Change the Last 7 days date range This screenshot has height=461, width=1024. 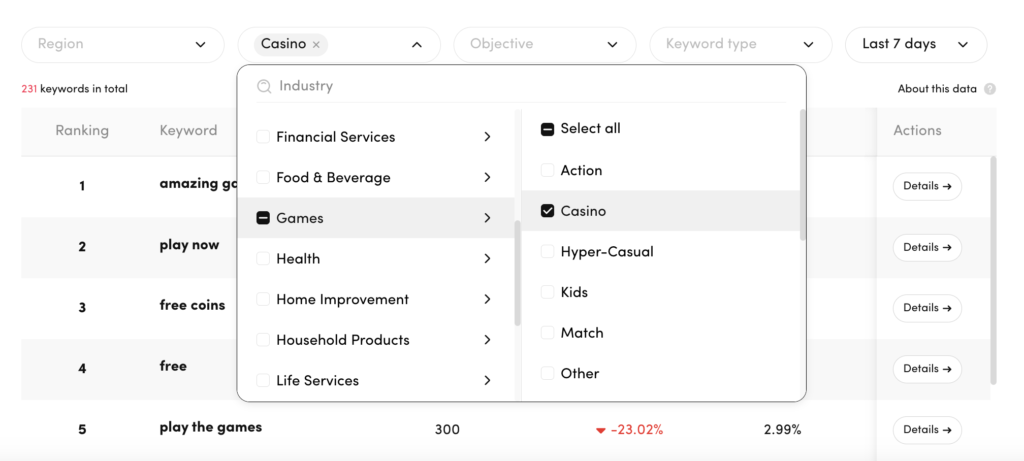pos(916,44)
